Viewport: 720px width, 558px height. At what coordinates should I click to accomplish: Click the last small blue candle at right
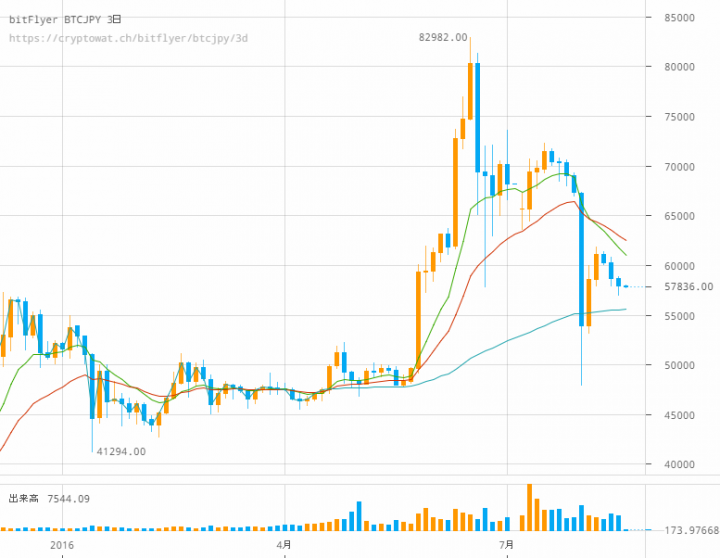(x=619, y=282)
